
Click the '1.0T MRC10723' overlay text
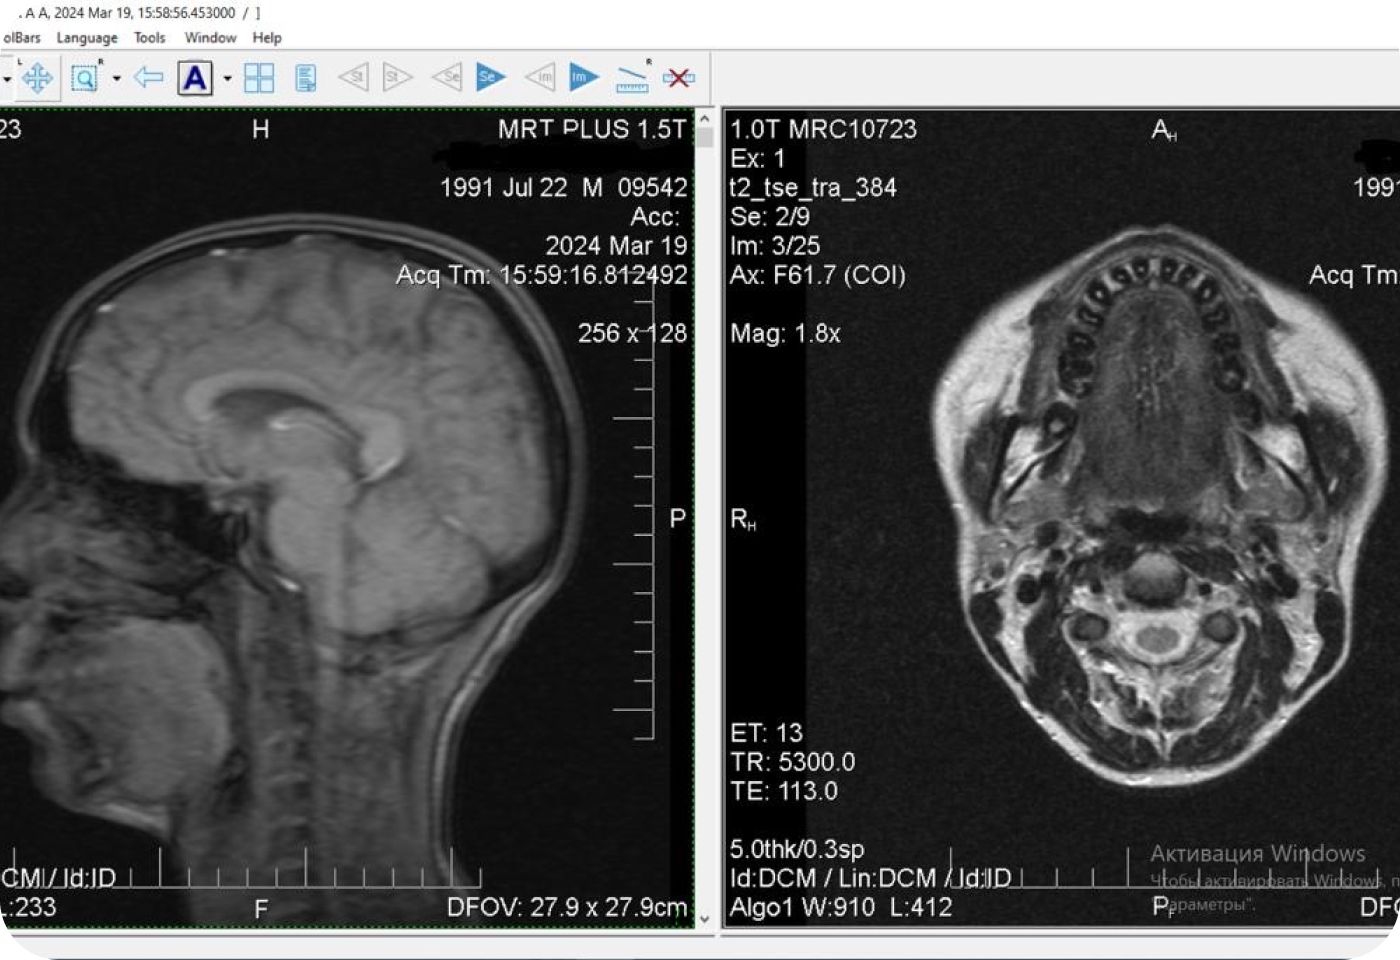(823, 129)
